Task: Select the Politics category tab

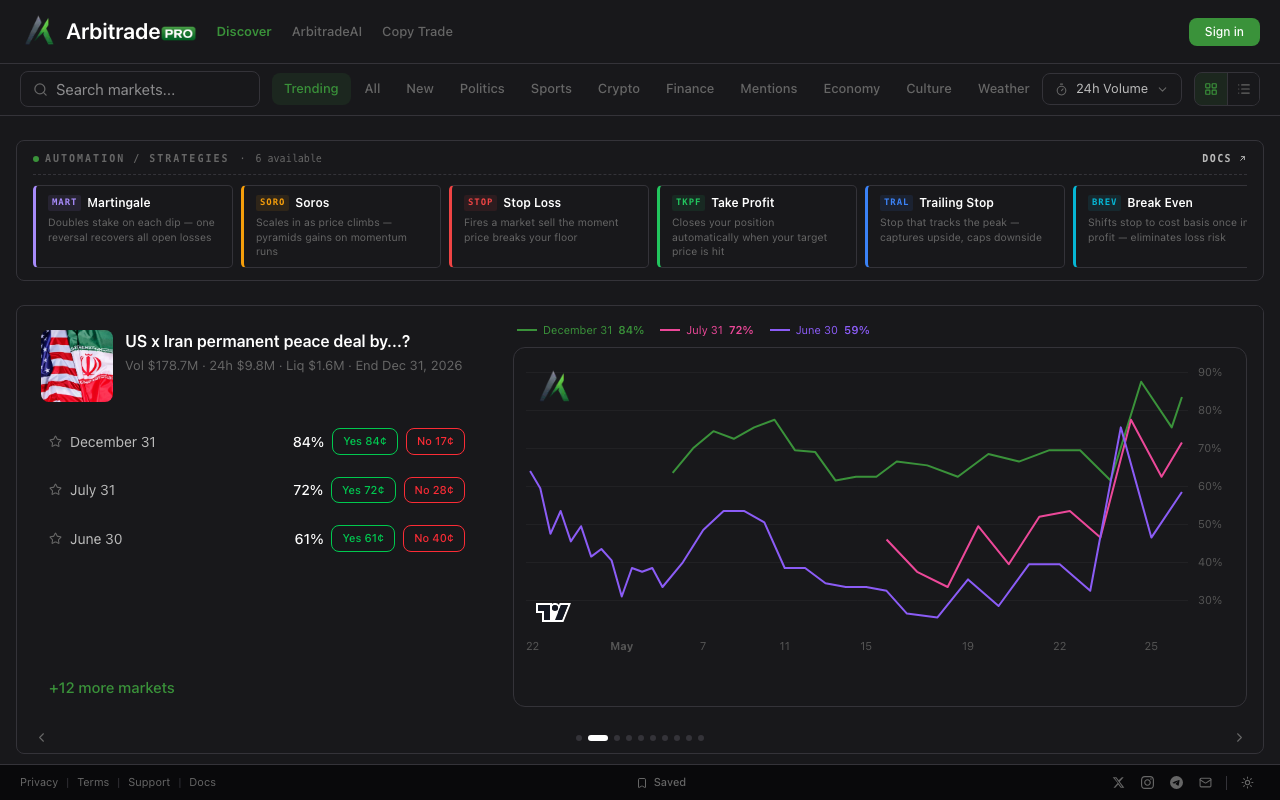Action: click(x=482, y=89)
